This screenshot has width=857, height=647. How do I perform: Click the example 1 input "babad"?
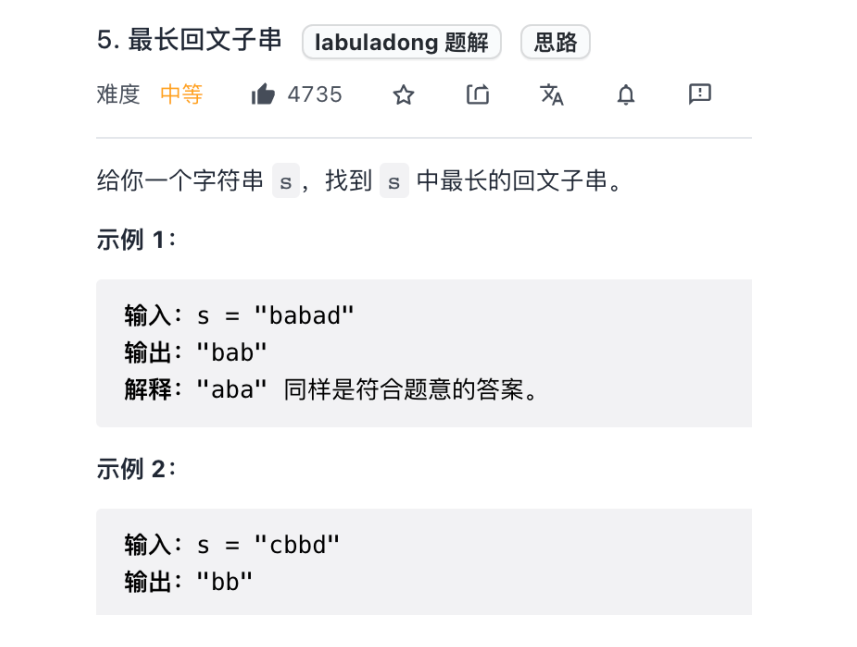tap(304, 315)
